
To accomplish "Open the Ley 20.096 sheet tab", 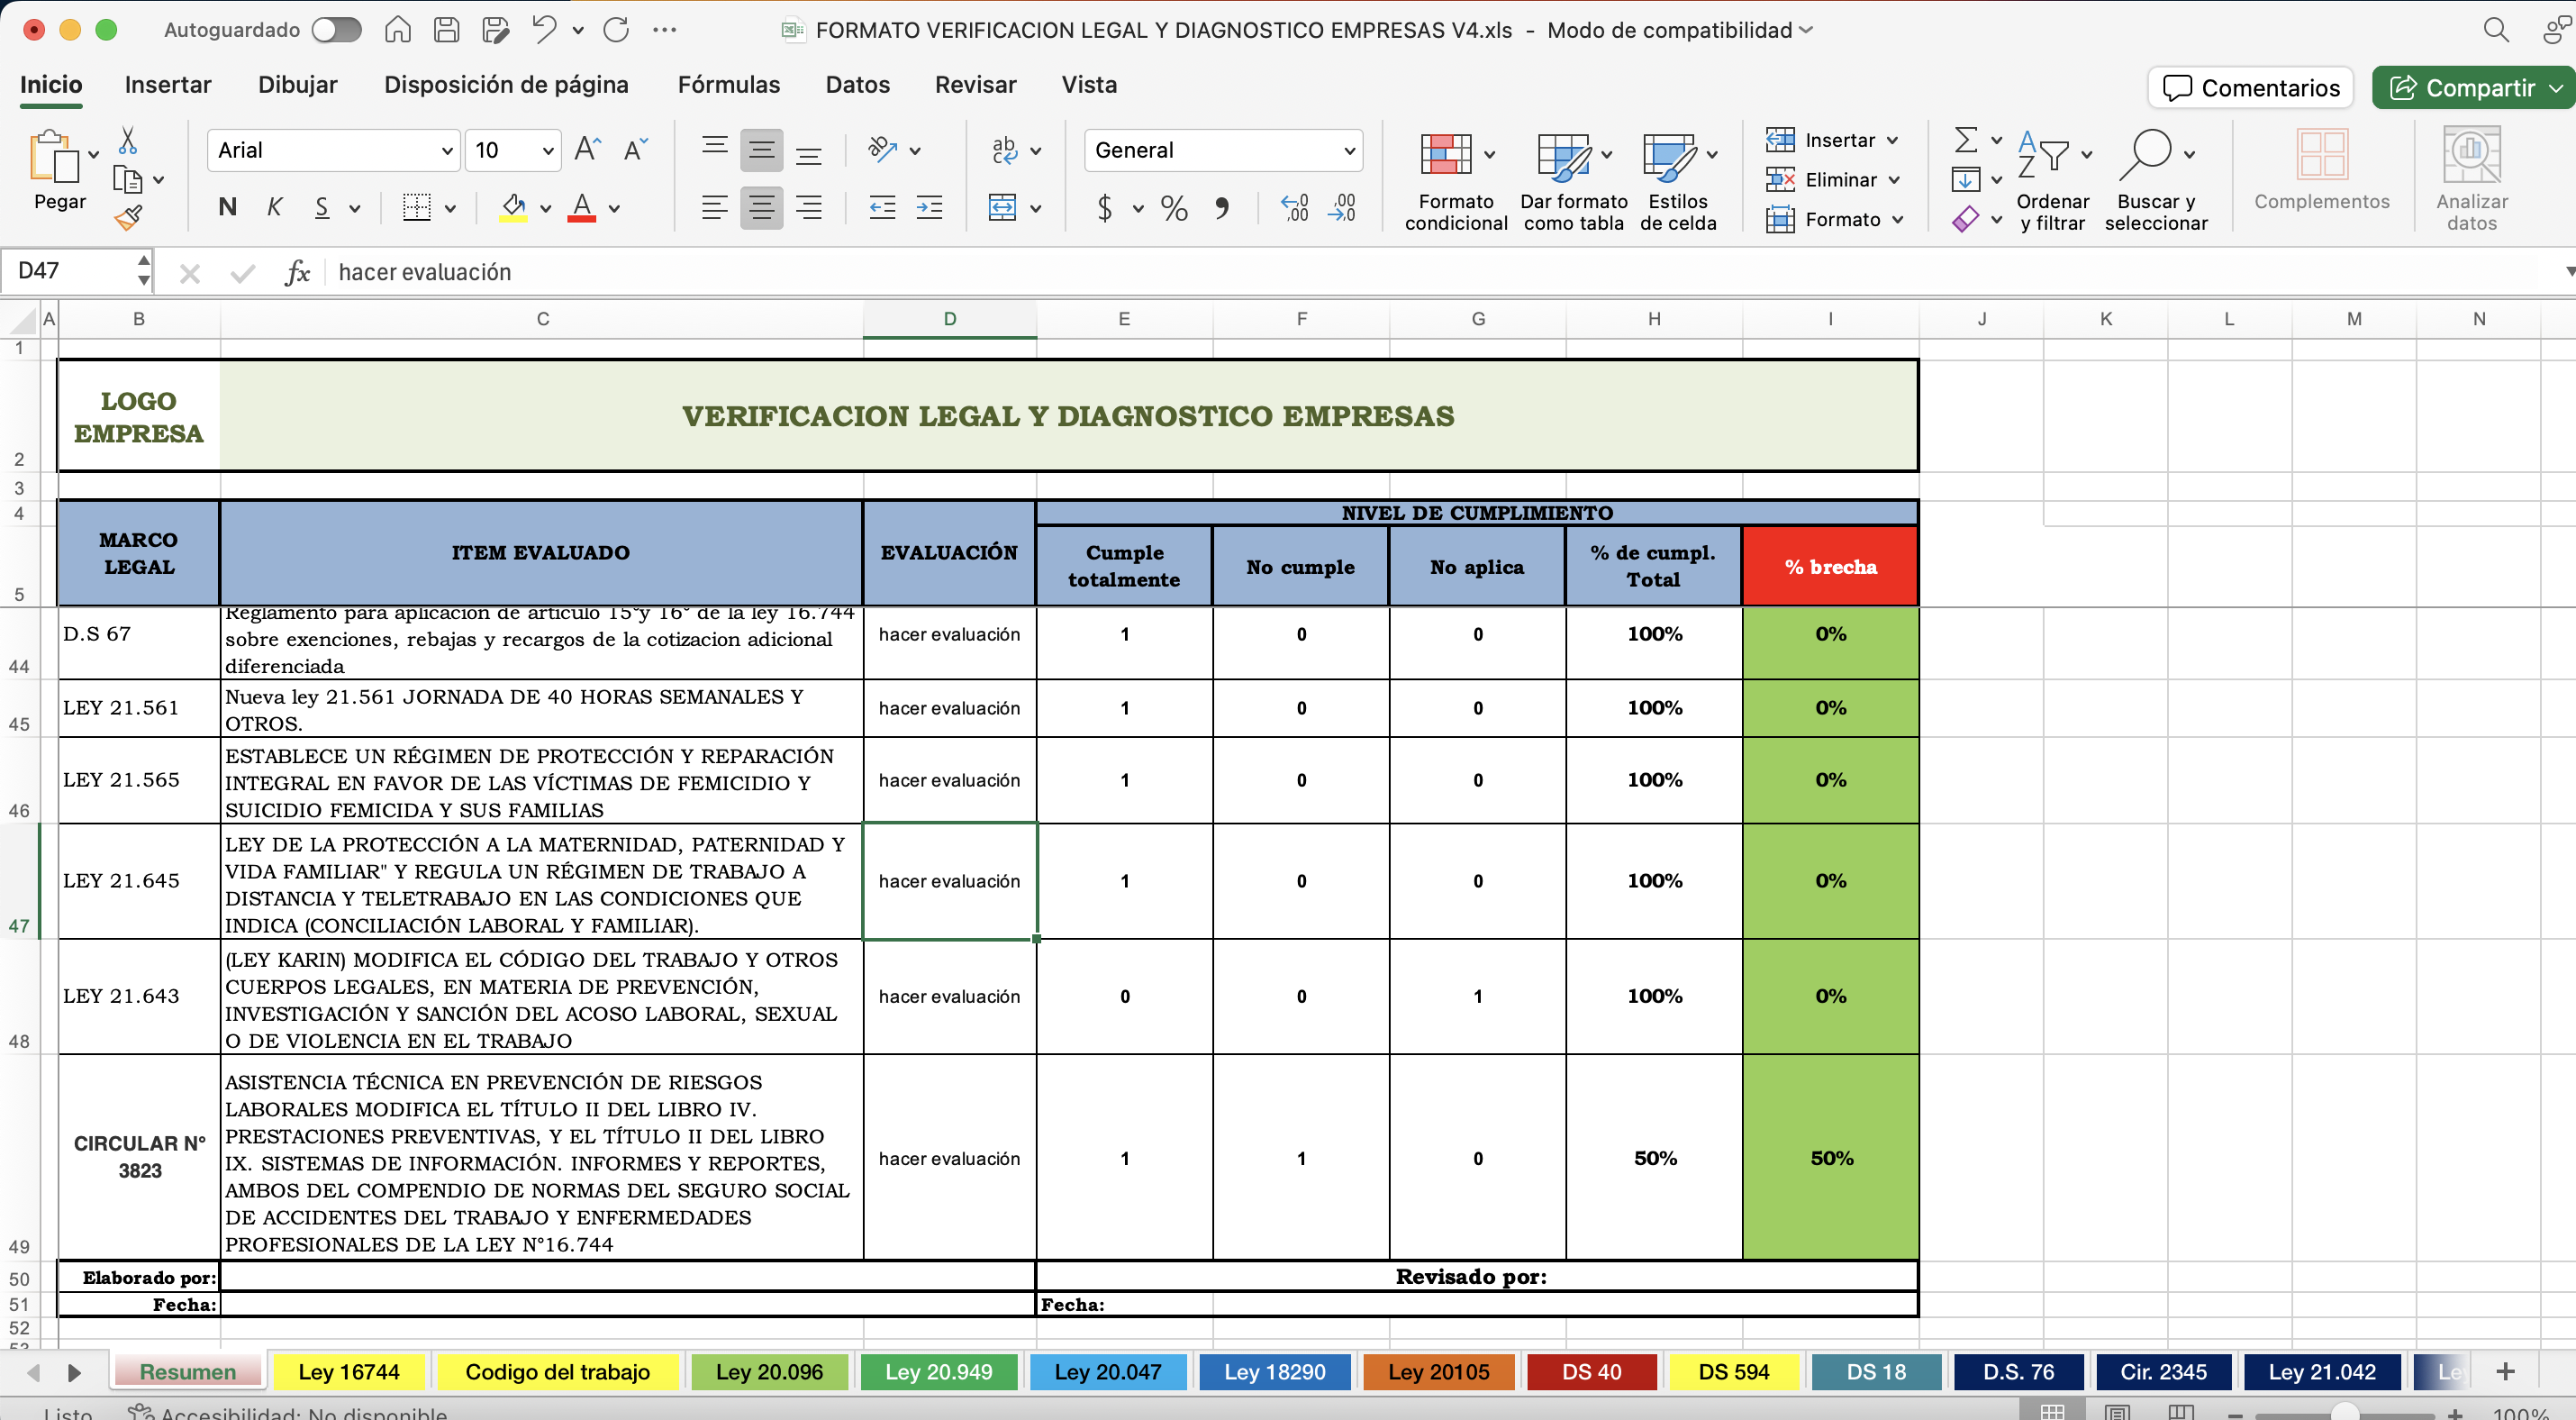I will coord(769,1371).
